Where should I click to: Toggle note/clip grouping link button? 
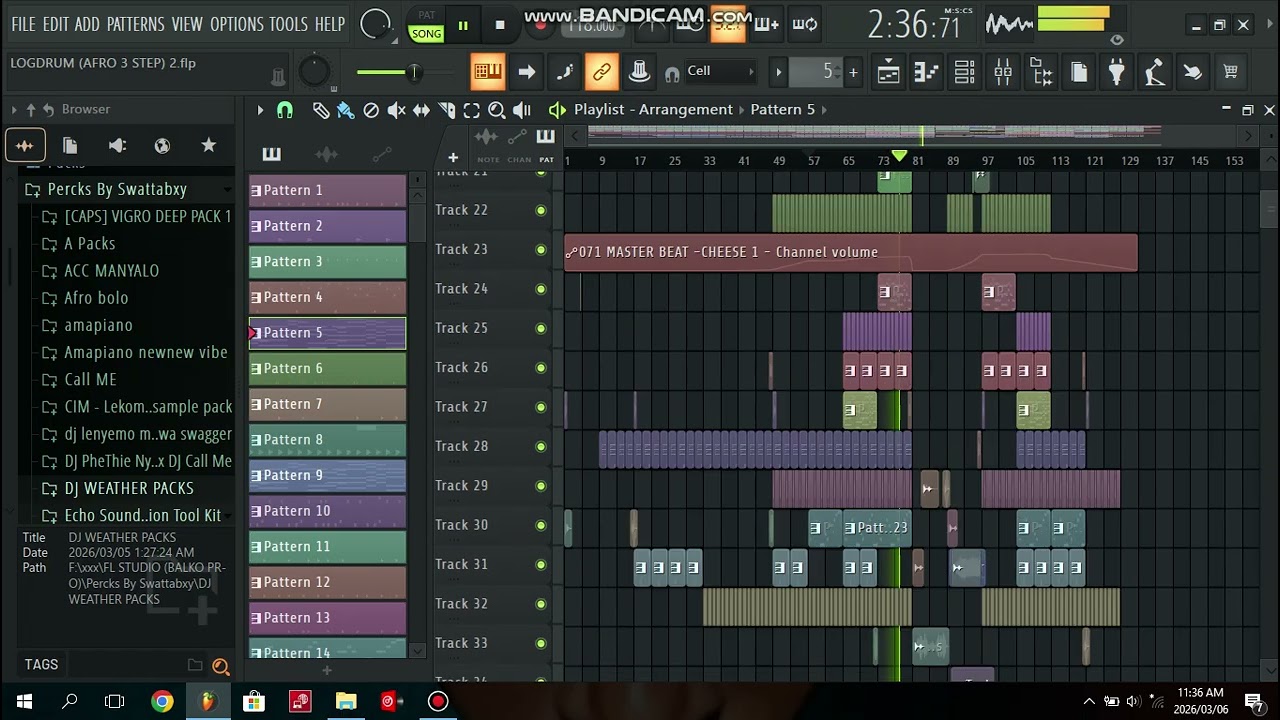[601, 71]
